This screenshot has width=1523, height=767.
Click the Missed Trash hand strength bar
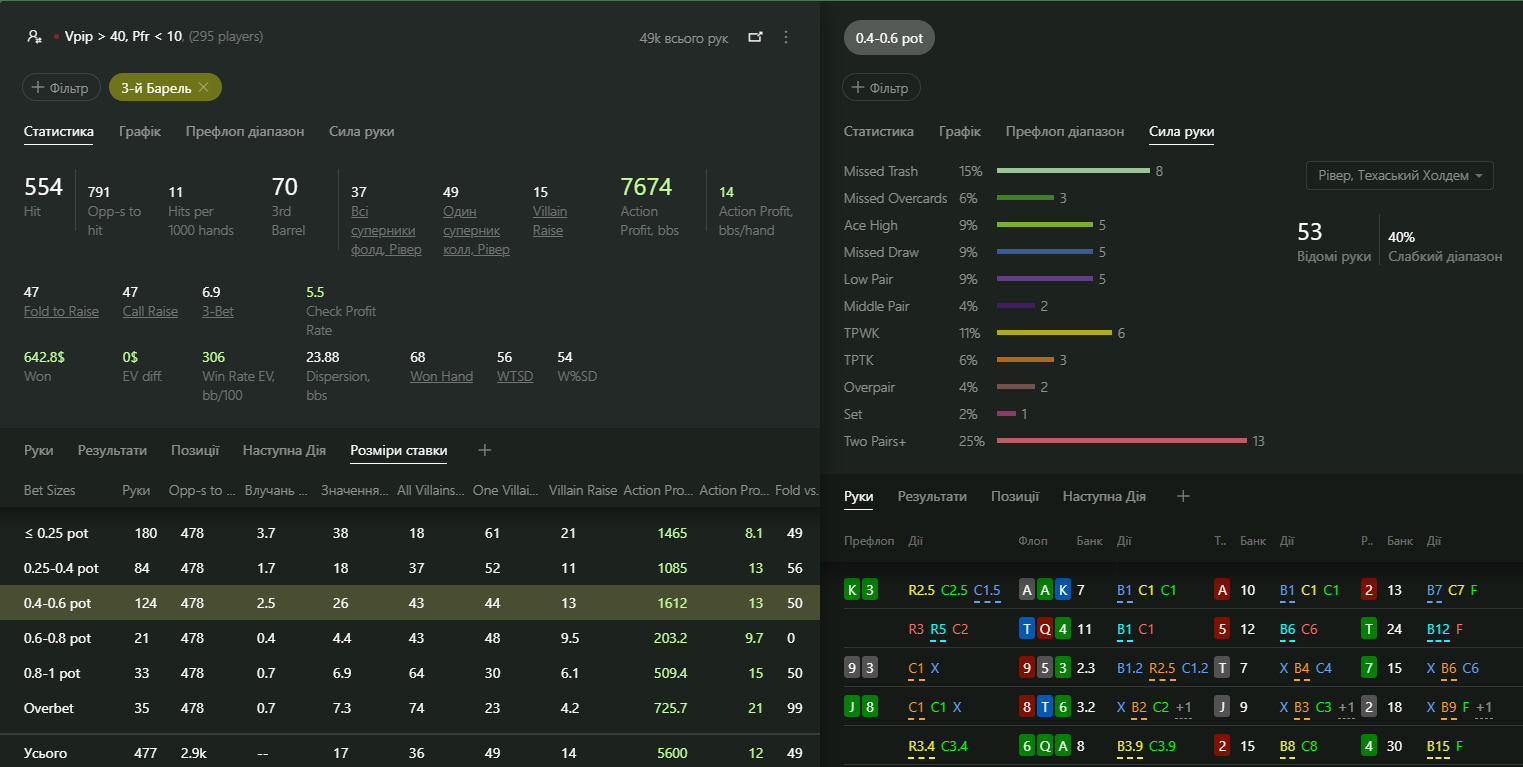1073,171
